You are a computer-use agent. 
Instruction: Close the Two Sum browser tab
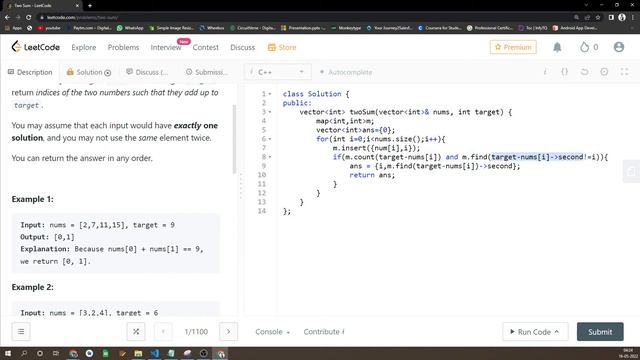[x=77, y=6]
